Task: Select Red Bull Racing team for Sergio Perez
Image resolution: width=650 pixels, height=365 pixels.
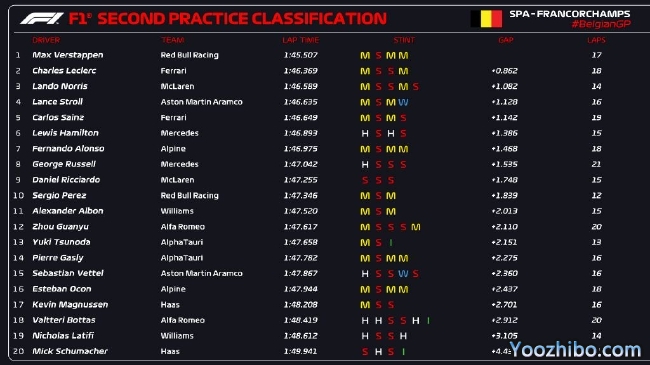Action: point(189,195)
